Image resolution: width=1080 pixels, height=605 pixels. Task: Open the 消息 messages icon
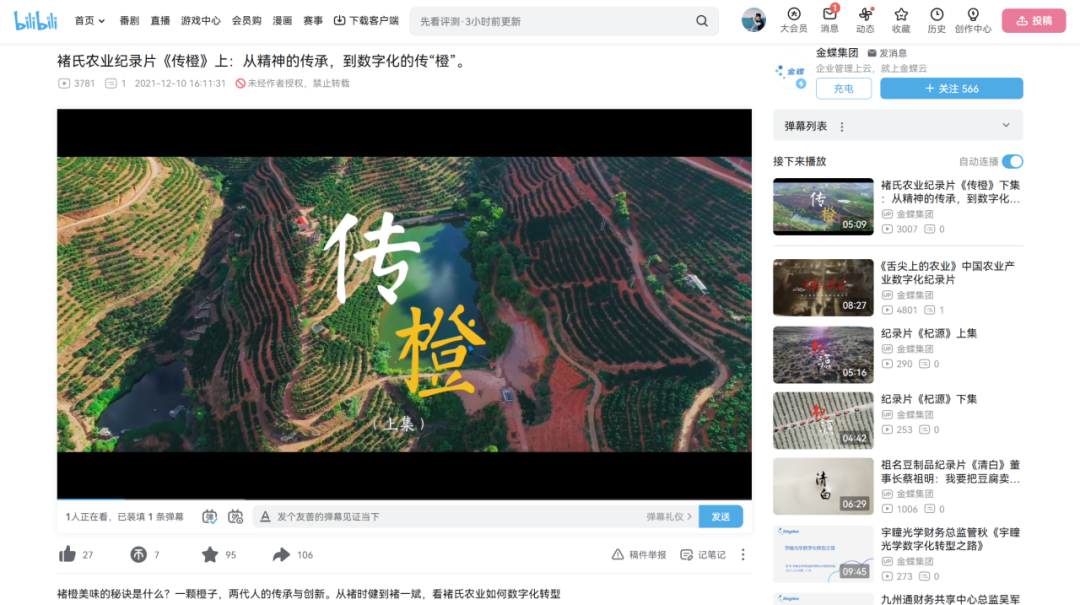(829, 20)
